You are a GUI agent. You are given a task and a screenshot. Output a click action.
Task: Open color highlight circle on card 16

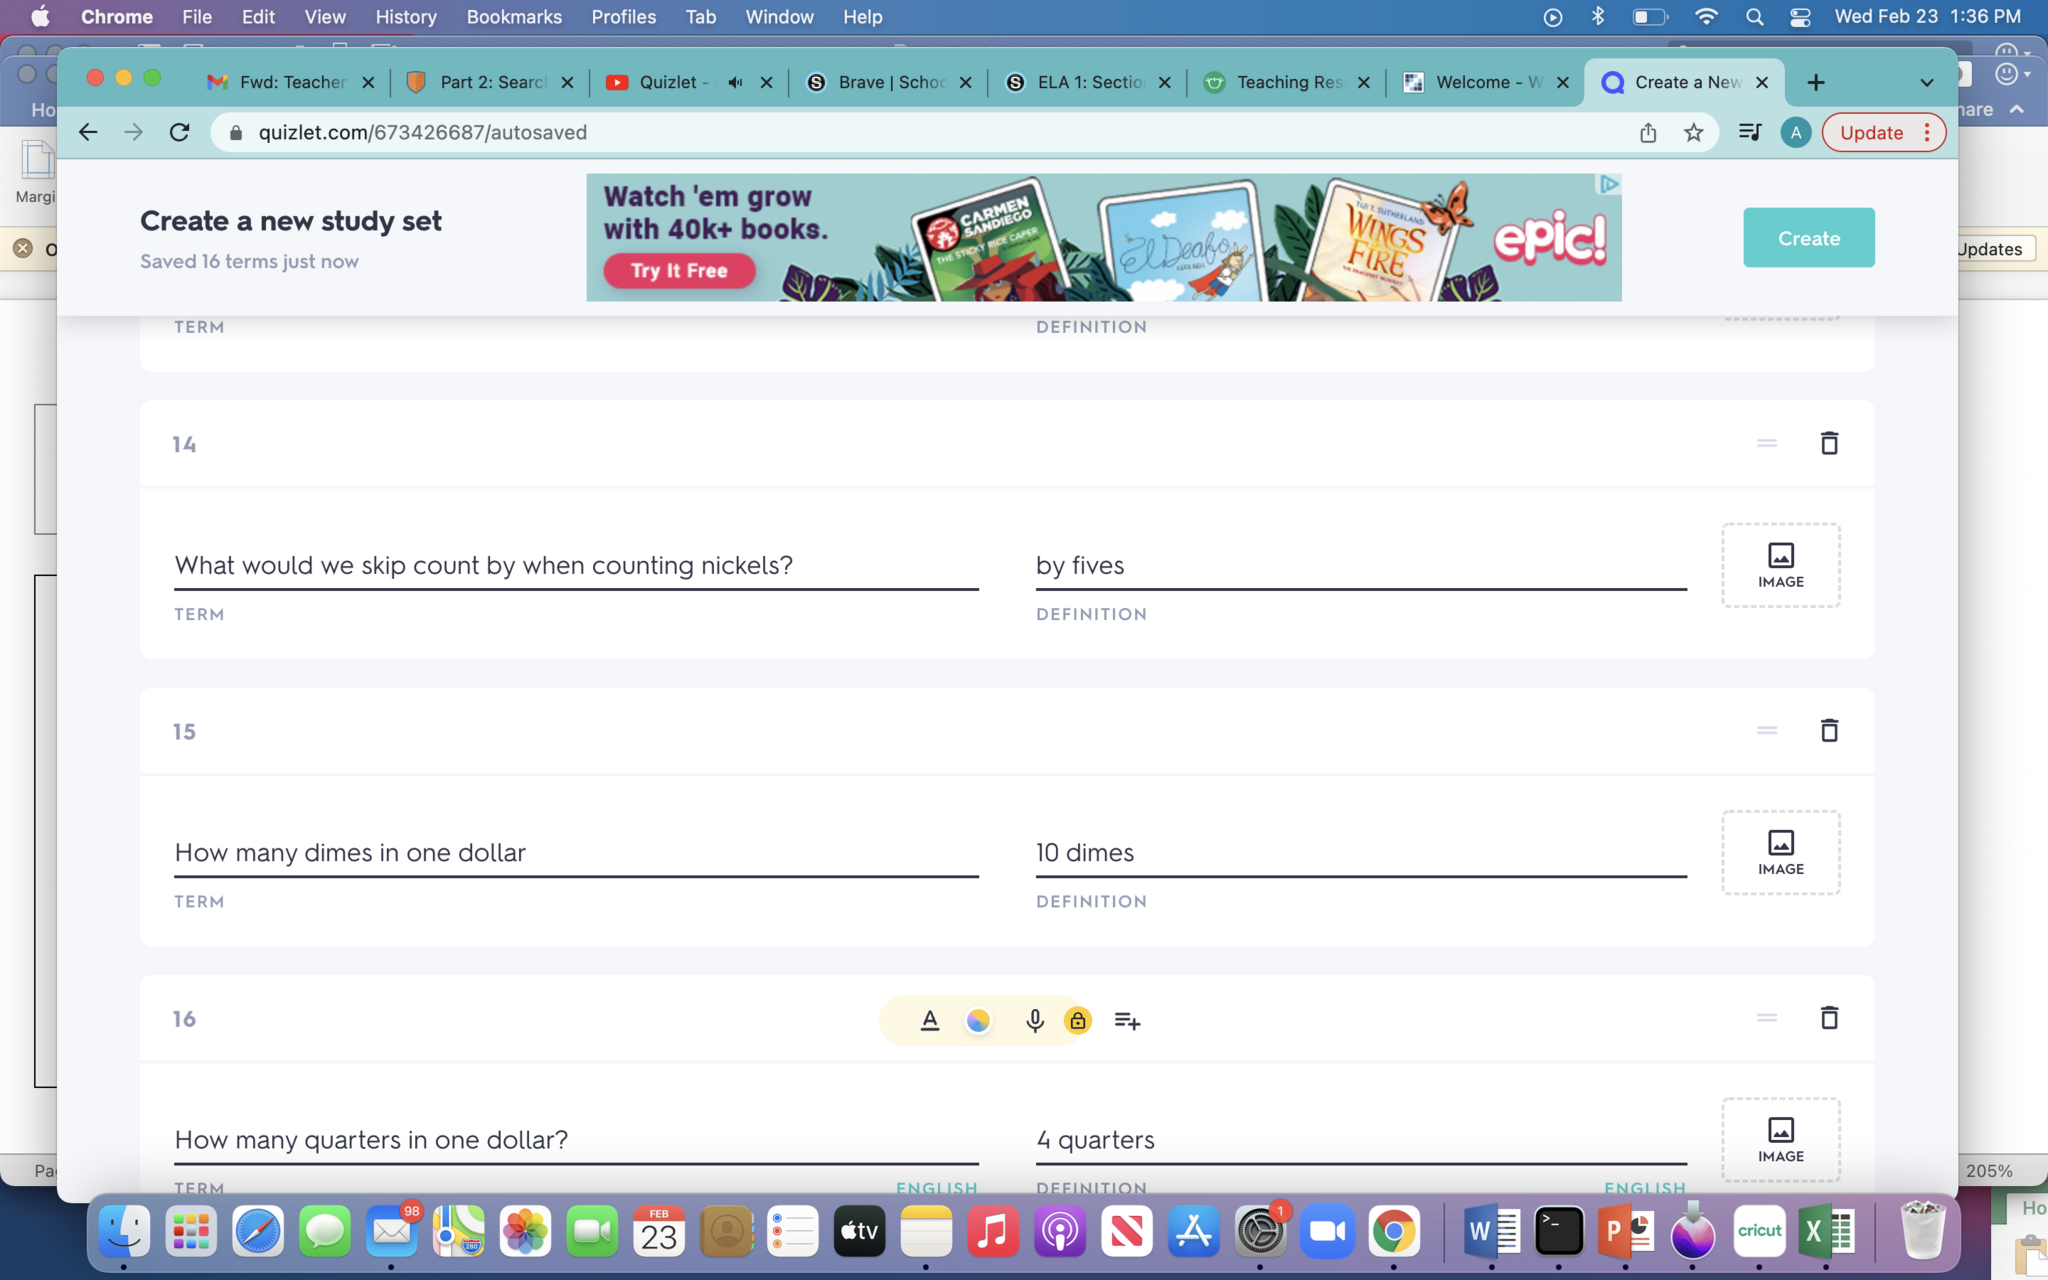pos(978,1020)
